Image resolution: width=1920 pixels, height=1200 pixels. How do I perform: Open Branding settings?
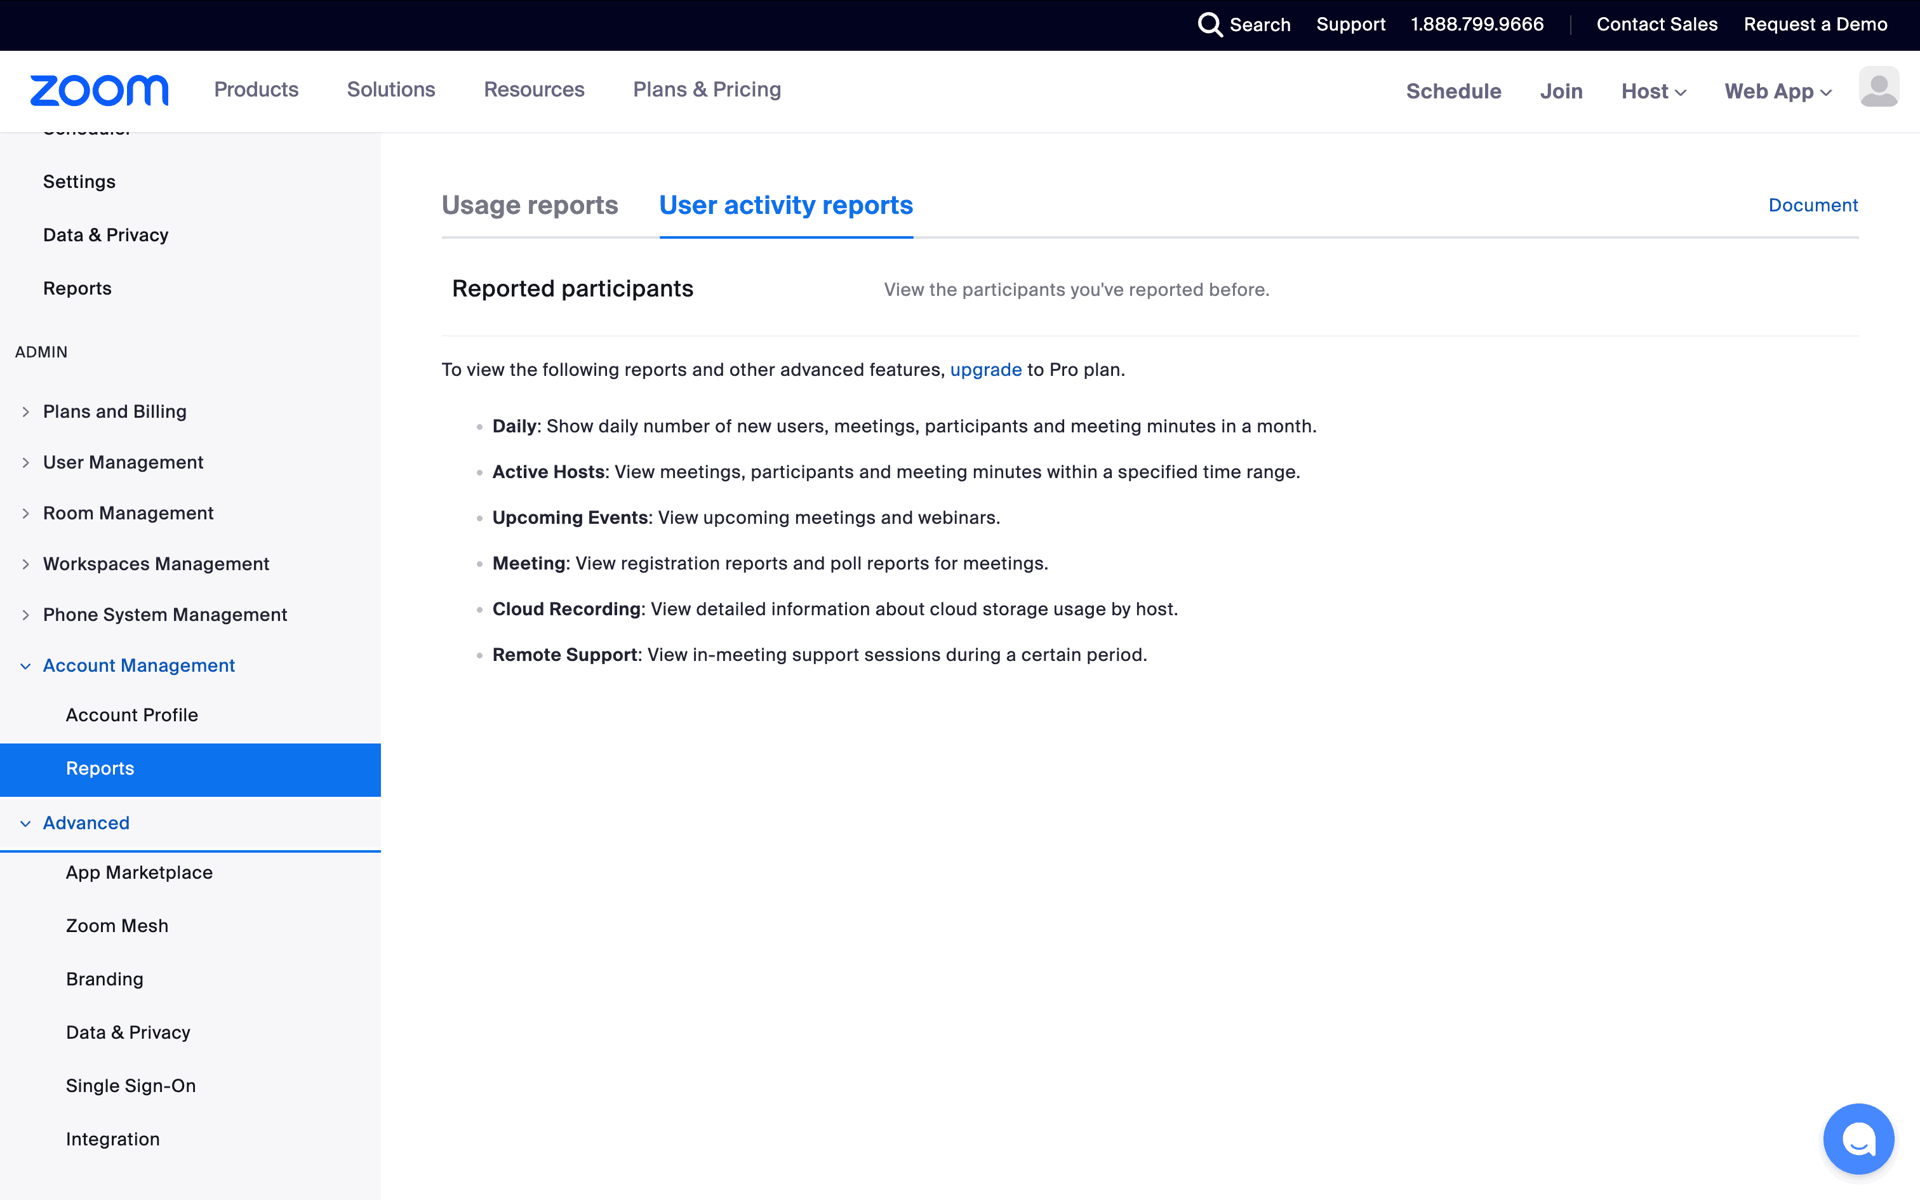105,979
